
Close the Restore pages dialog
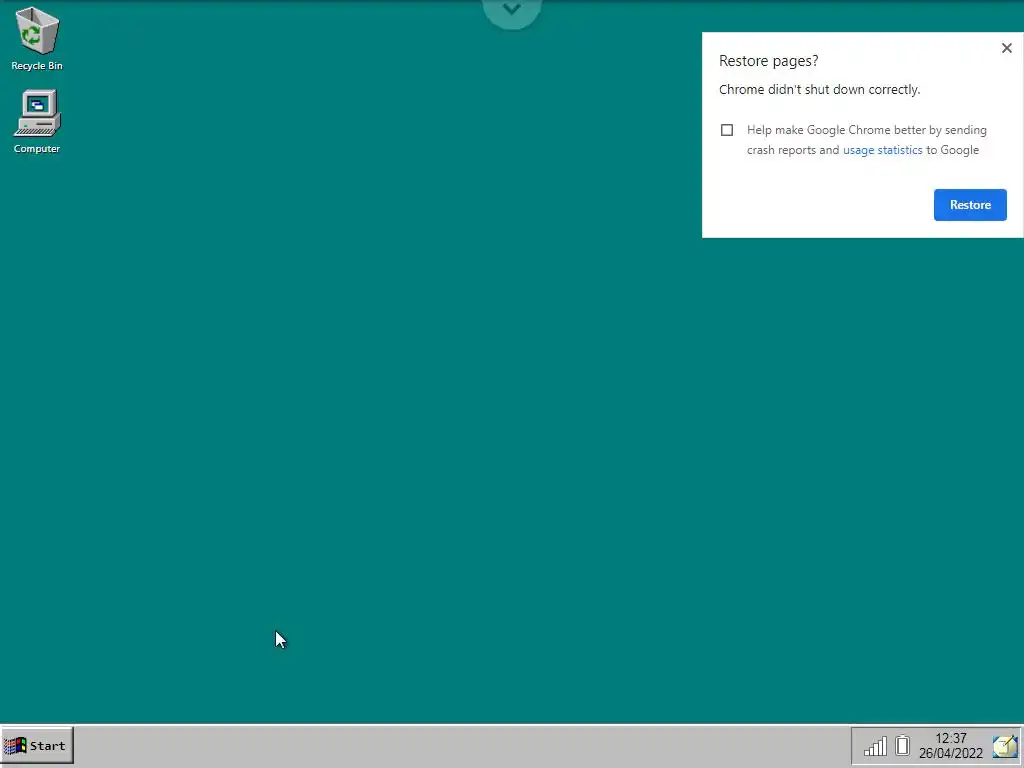[x=1006, y=48]
